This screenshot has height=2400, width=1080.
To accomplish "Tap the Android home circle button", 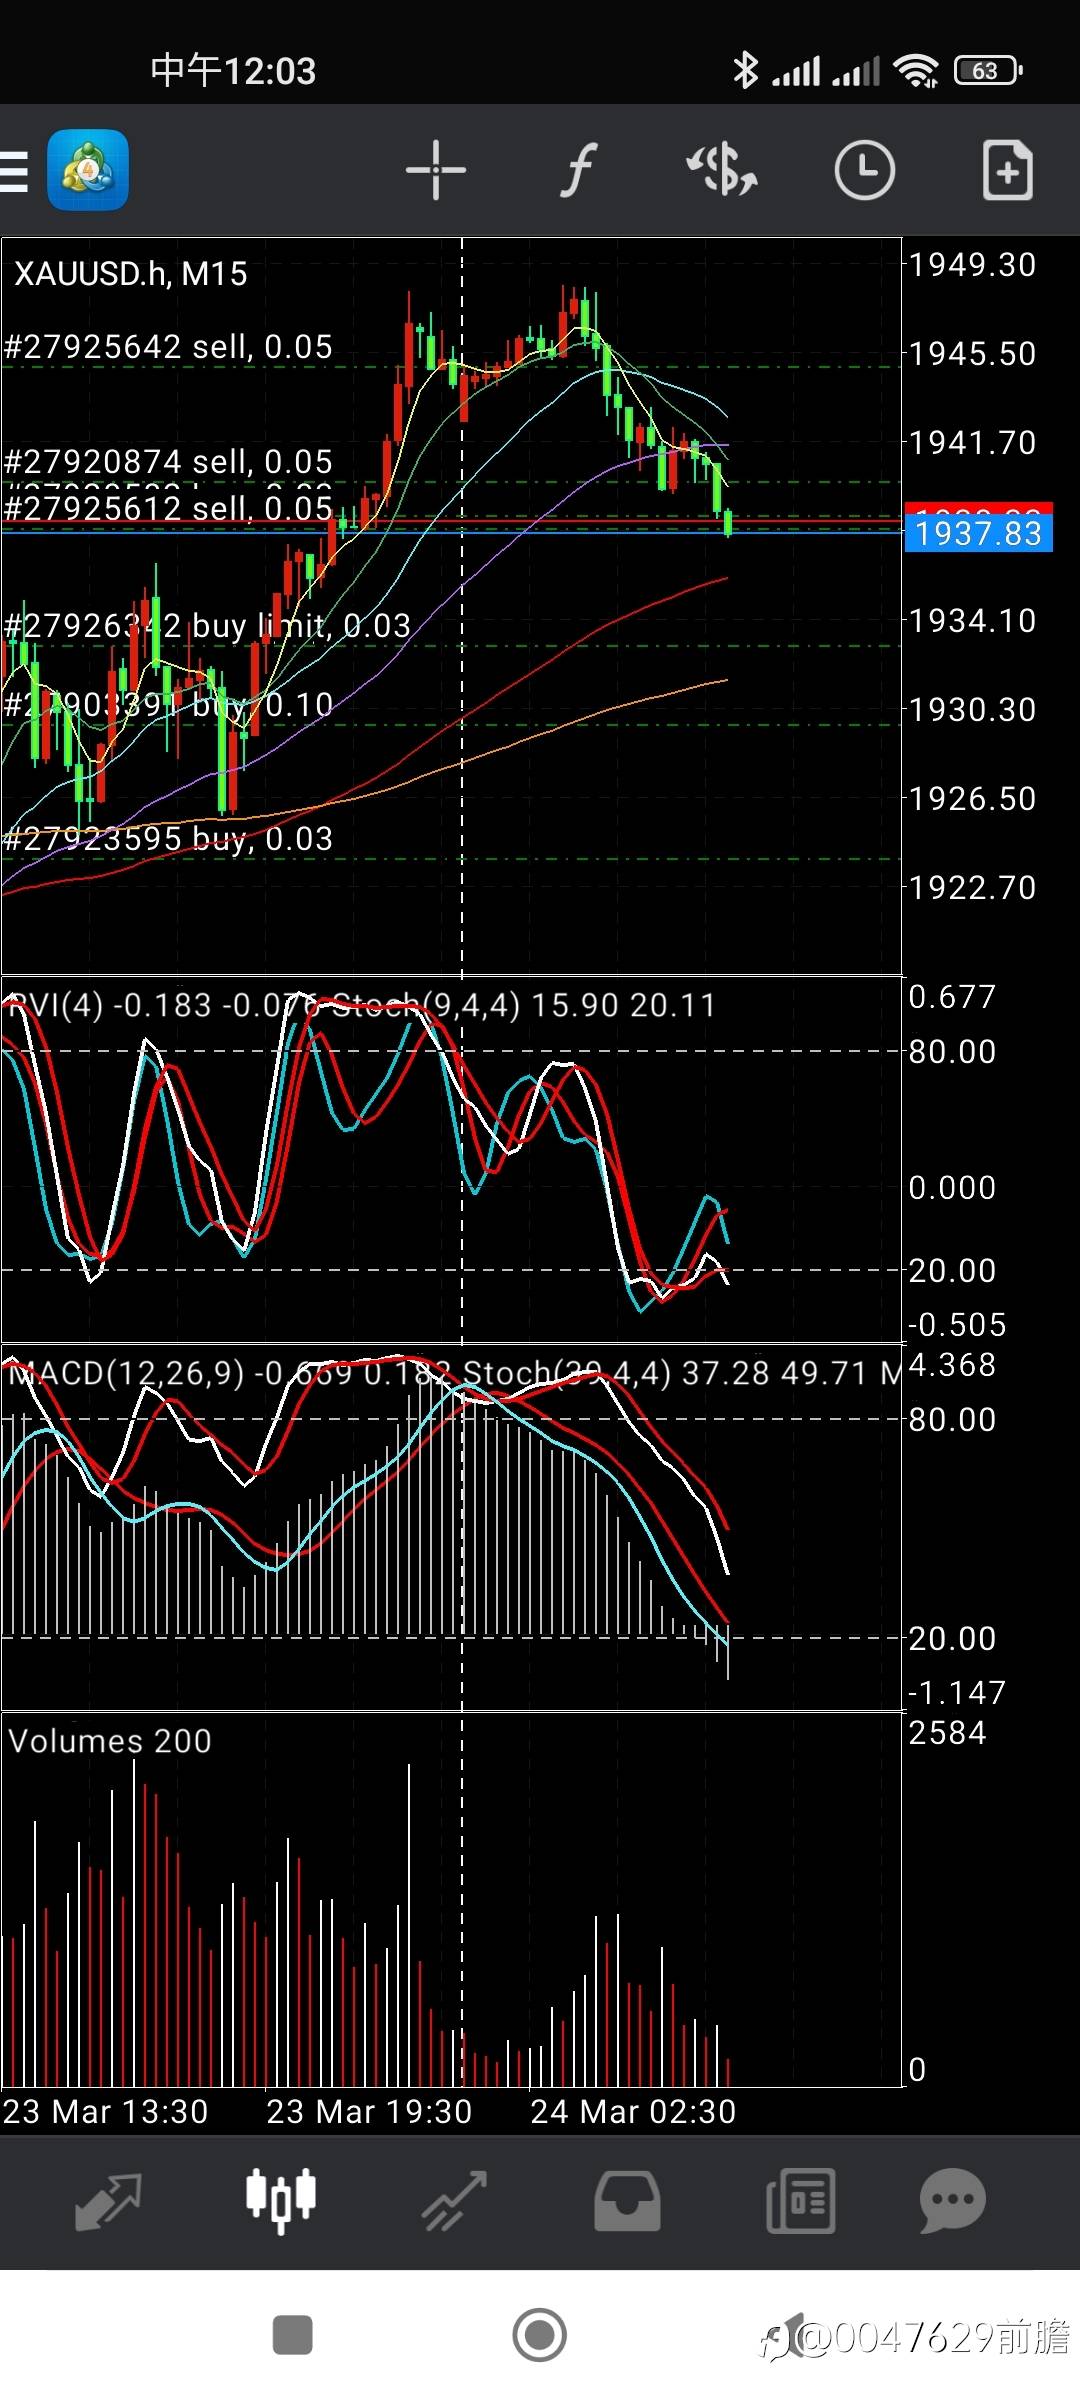I will (x=539, y=2336).
